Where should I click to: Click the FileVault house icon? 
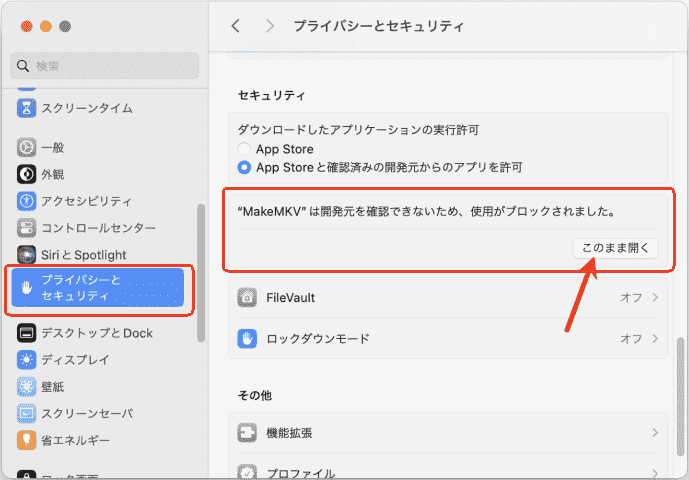click(247, 298)
